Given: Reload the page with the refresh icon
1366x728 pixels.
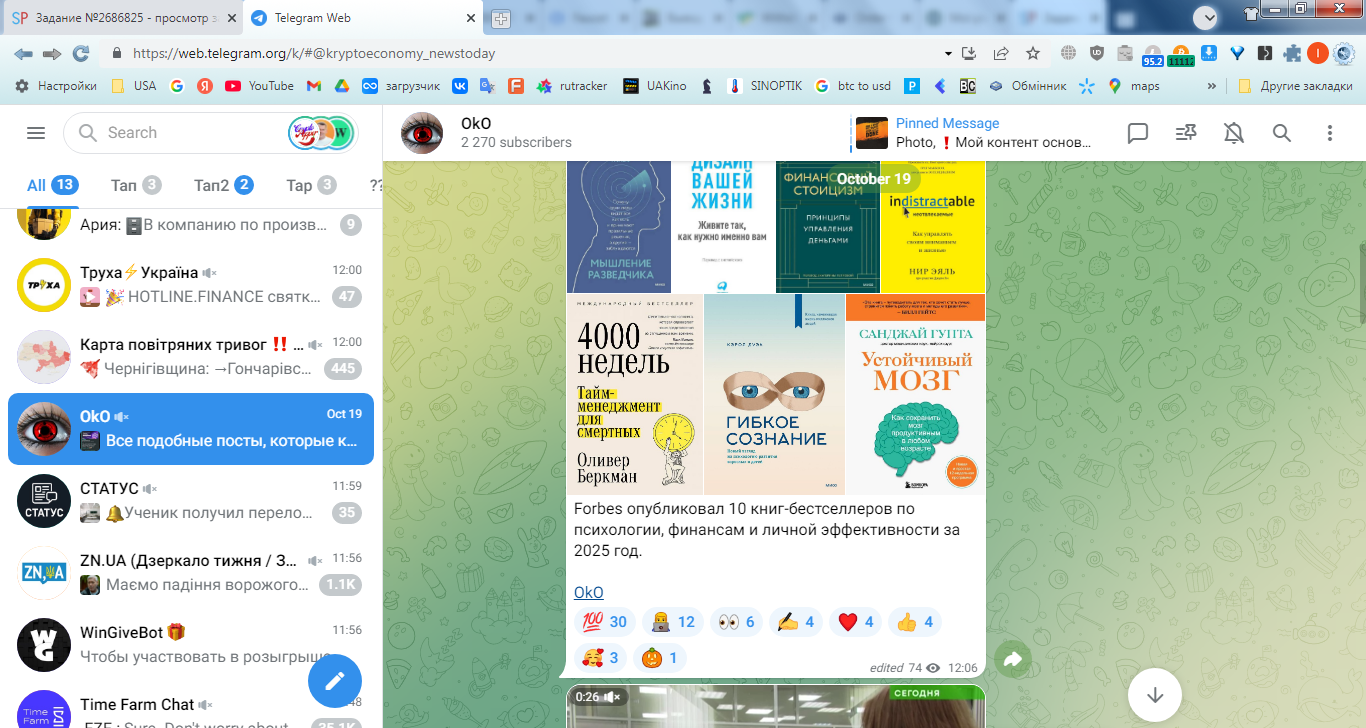Looking at the screenshot, I should 81,54.
